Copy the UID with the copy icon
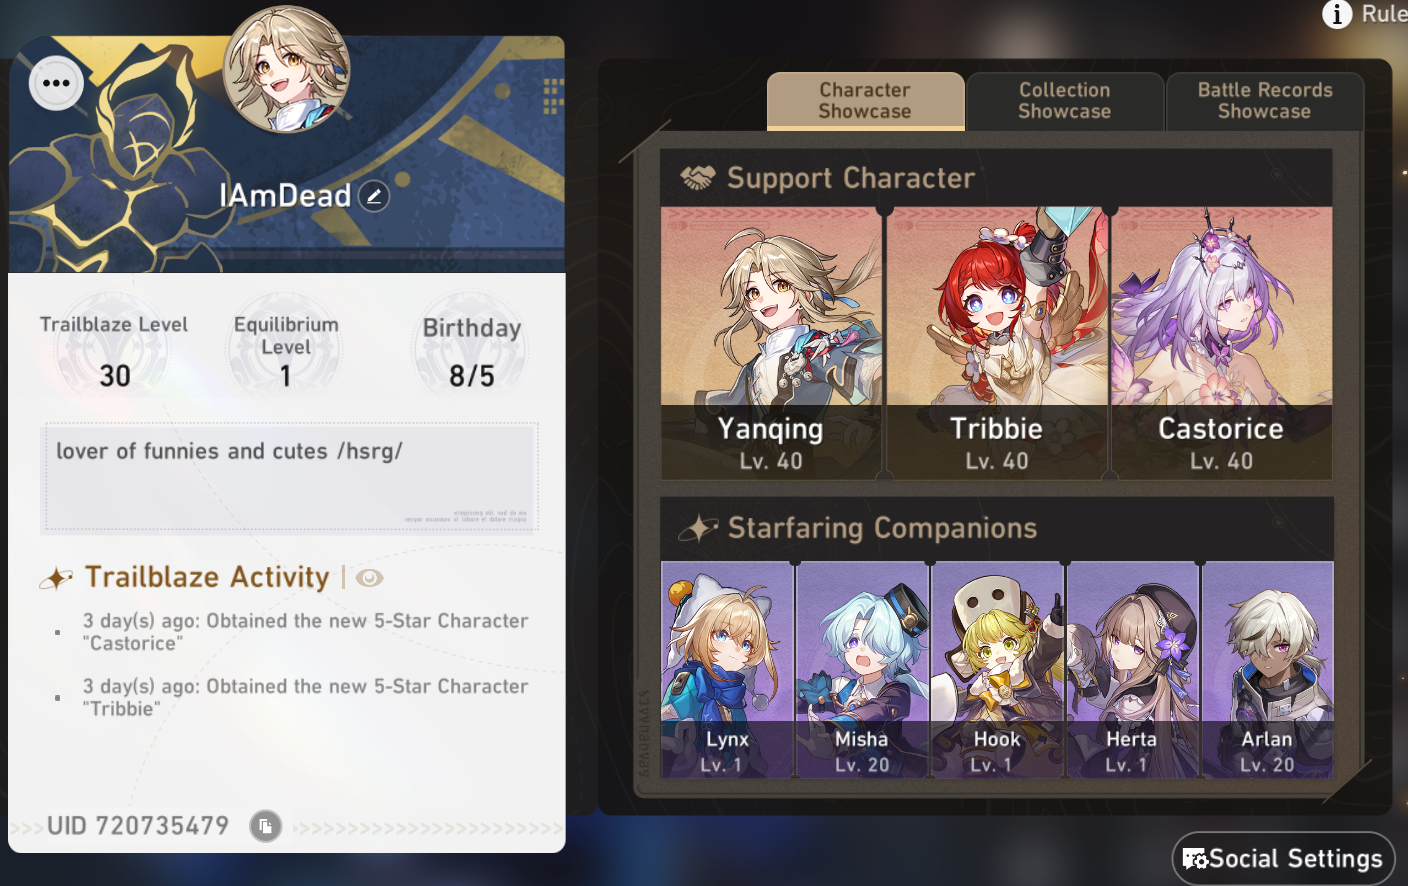The height and width of the screenshot is (886, 1408). [265, 826]
